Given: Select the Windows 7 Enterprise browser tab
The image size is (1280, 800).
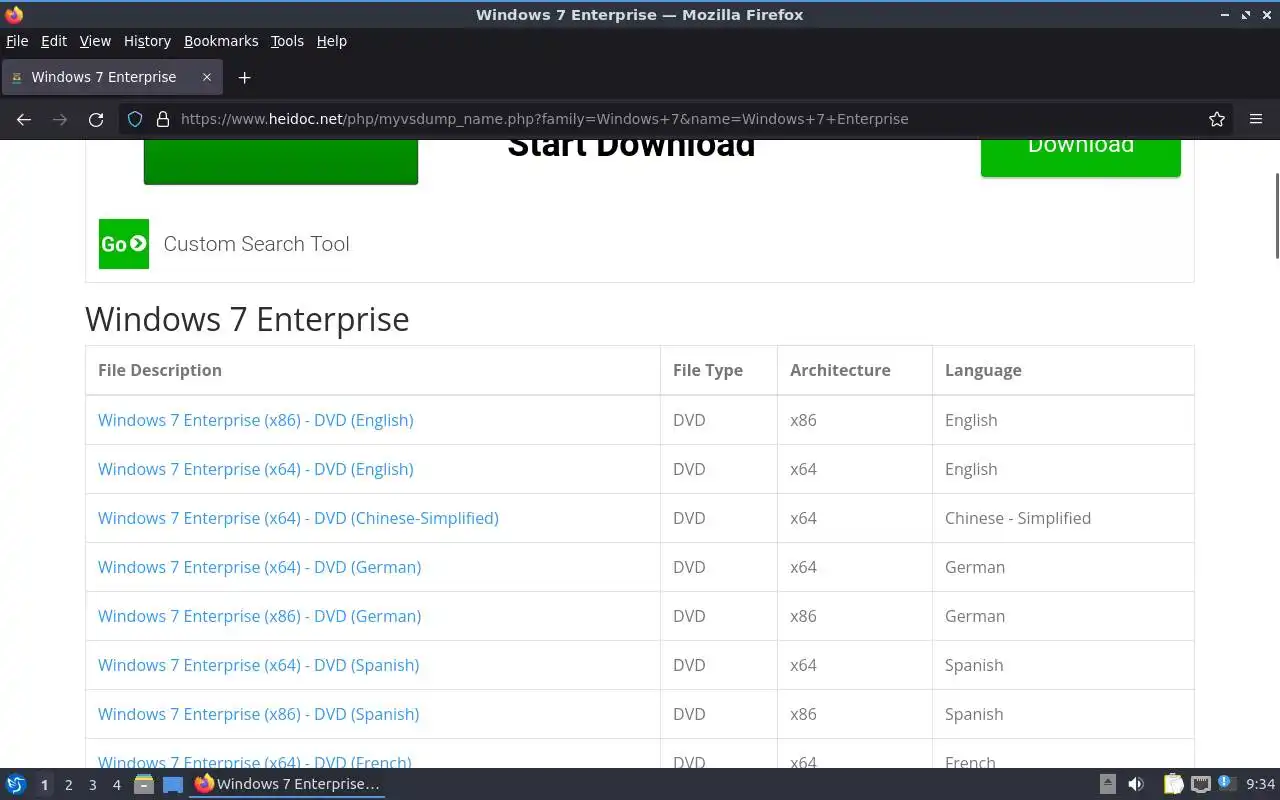Looking at the screenshot, I should pyautogui.click(x=110, y=77).
